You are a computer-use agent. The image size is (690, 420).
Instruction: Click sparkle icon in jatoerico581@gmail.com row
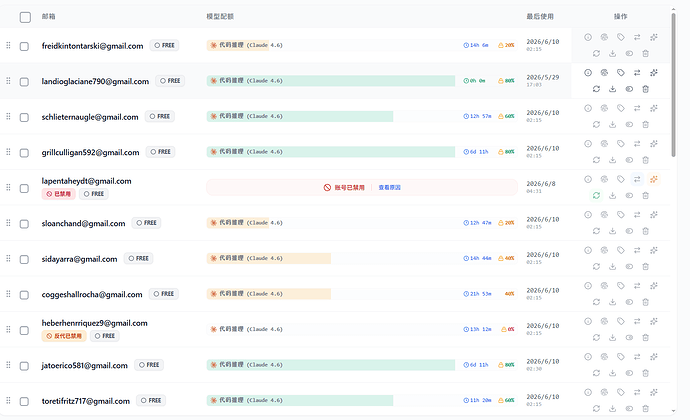click(x=654, y=357)
